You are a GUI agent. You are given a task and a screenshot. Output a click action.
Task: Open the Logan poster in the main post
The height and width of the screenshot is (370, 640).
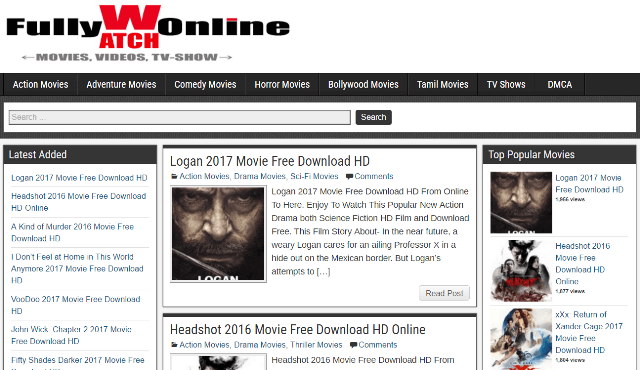point(218,234)
